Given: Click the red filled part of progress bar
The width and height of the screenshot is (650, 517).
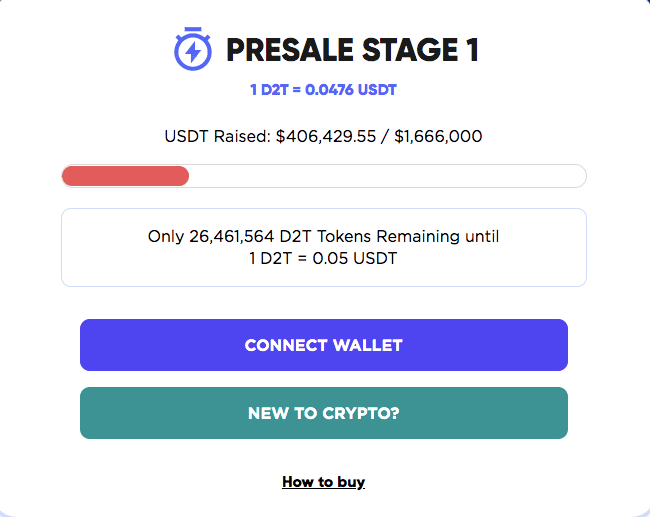Looking at the screenshot, I should click(x=126, y=176).
